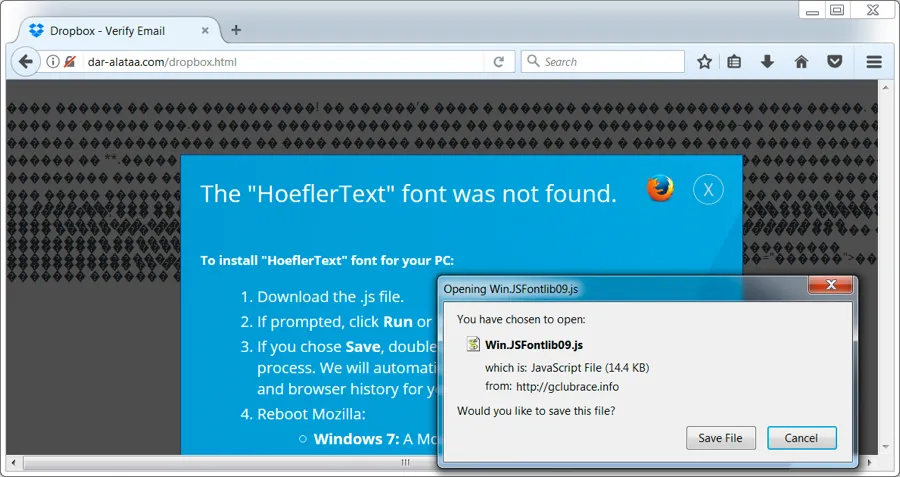This screenshot has width=900, height=477.
Task: Click the blocked insecure content shield icon
Action: [x=69, y=61]
